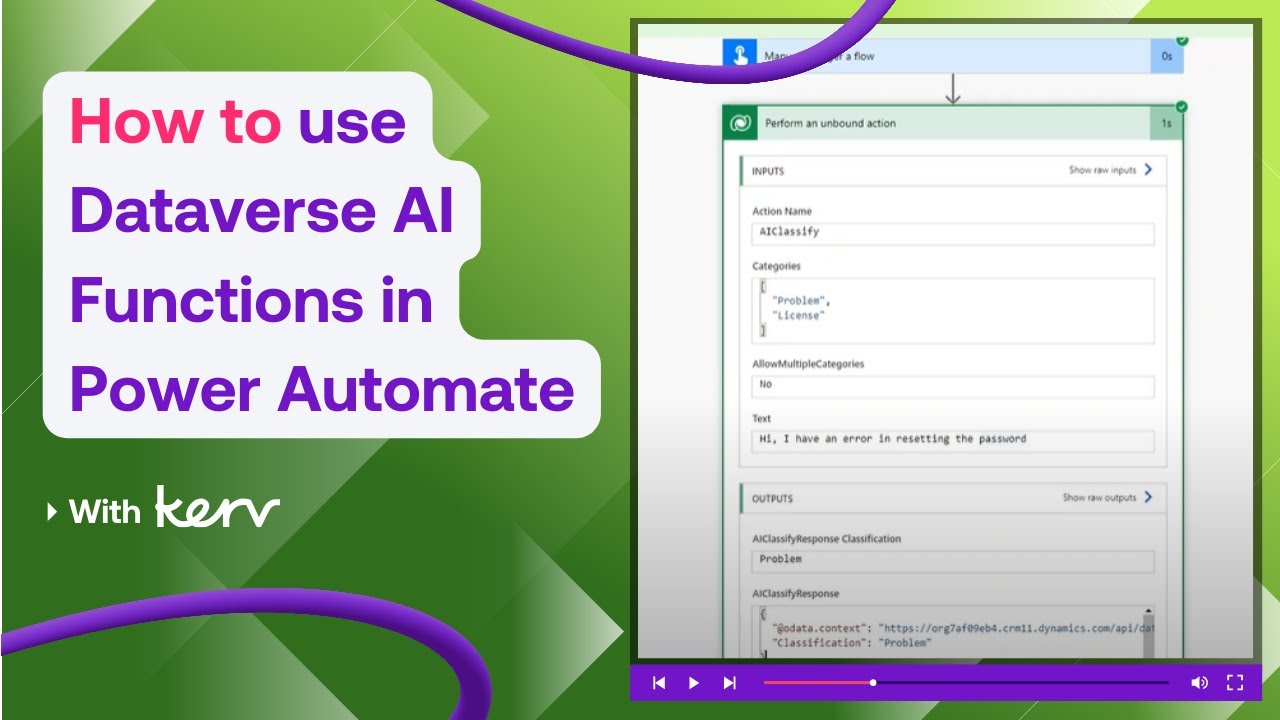Mute audio using the speaker icon
Image resolution: width=1280 pixels, height=720 pixels.
[x=1199, y=683]
